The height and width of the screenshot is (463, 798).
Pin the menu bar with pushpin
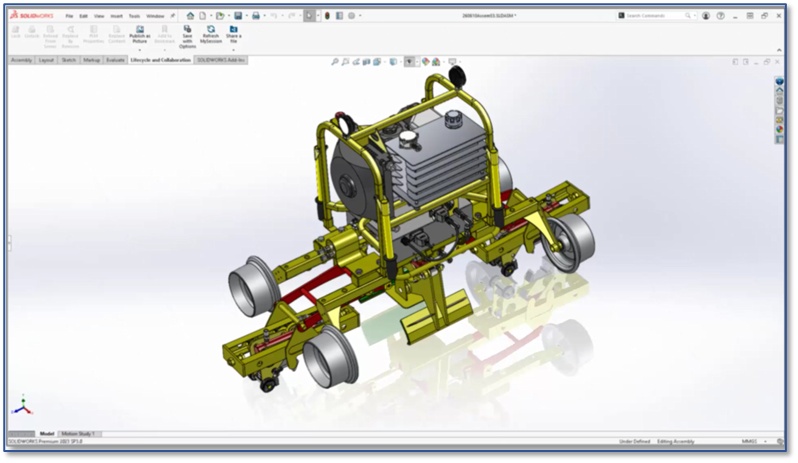tap(173, 16)
